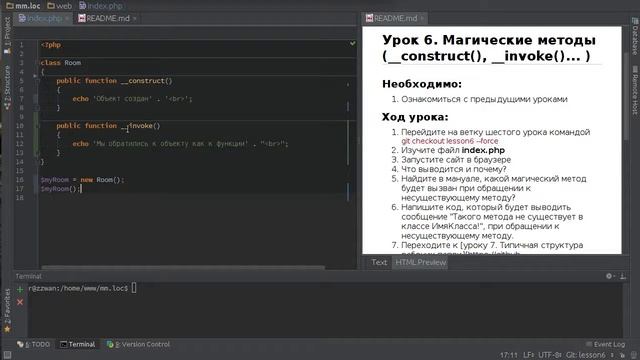Viewport: 640px width, 360px height.
Task: Close README.md tab in right pane
Action: tap(422, 18)
